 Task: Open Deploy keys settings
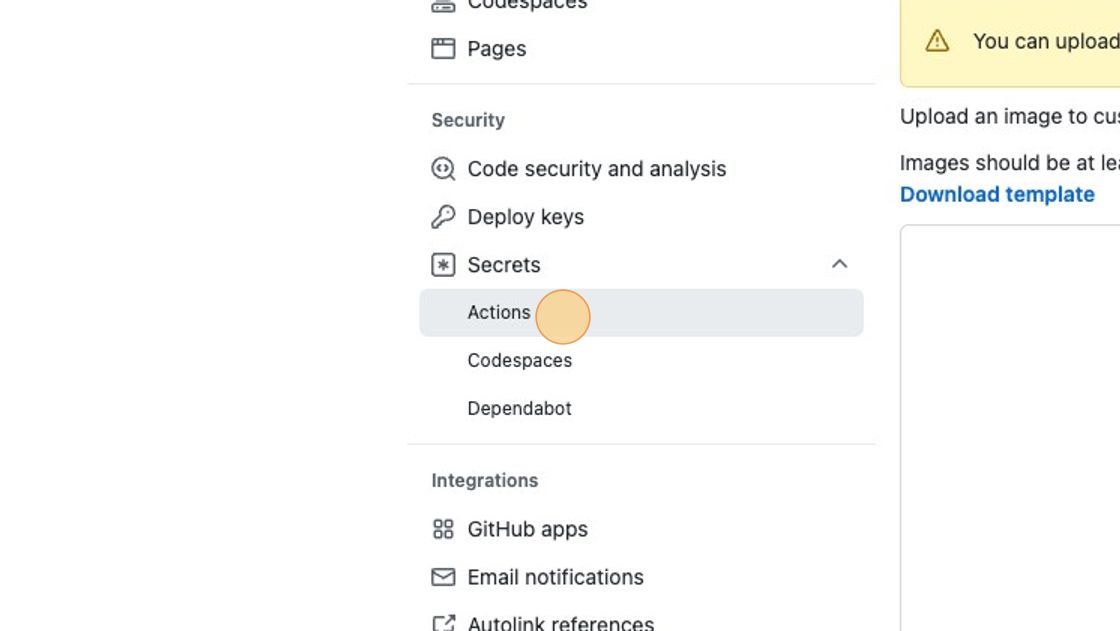pos(526,217)
